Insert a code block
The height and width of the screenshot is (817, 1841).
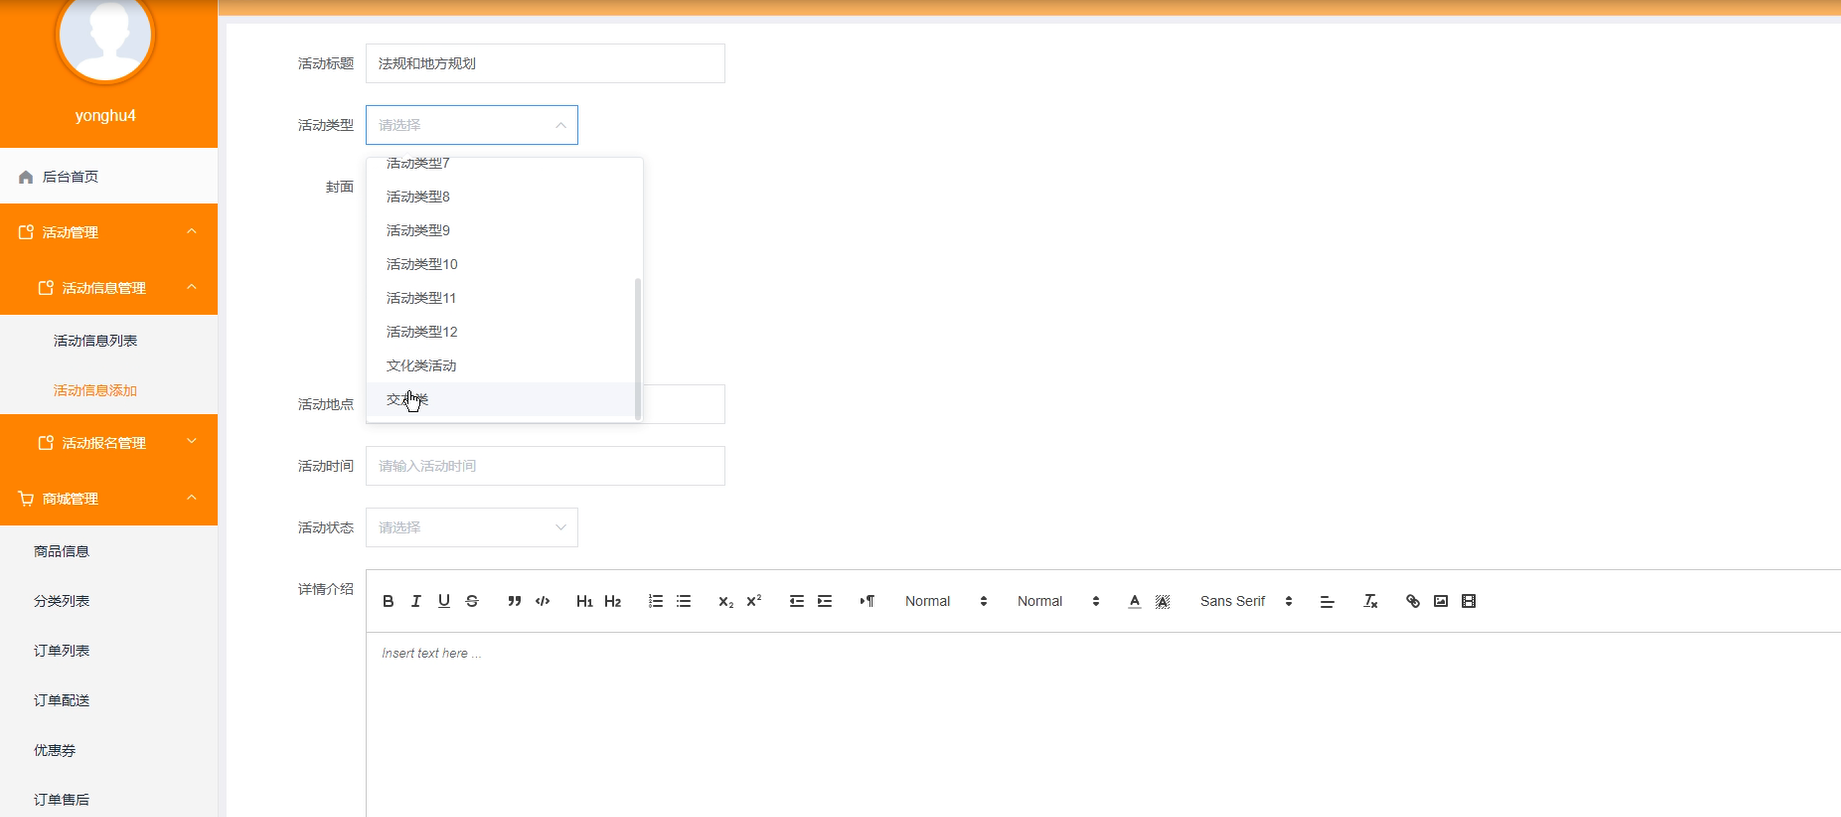coord(542,601)
